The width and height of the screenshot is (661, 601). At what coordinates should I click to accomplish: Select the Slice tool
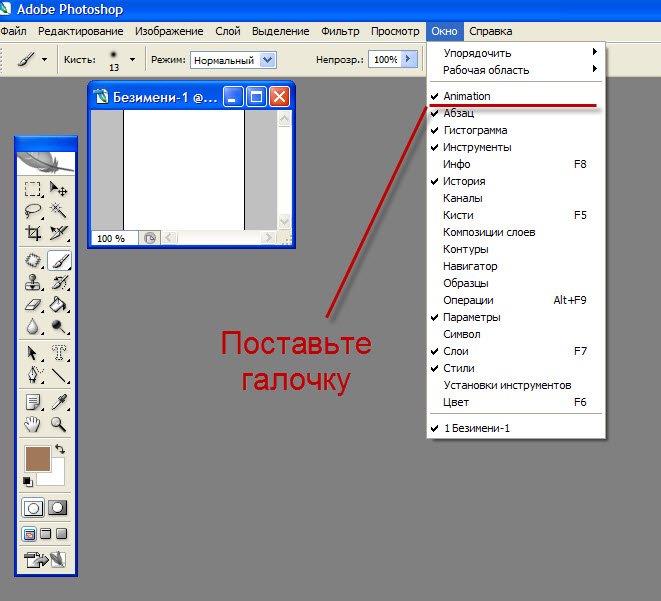tap(59, 233)
